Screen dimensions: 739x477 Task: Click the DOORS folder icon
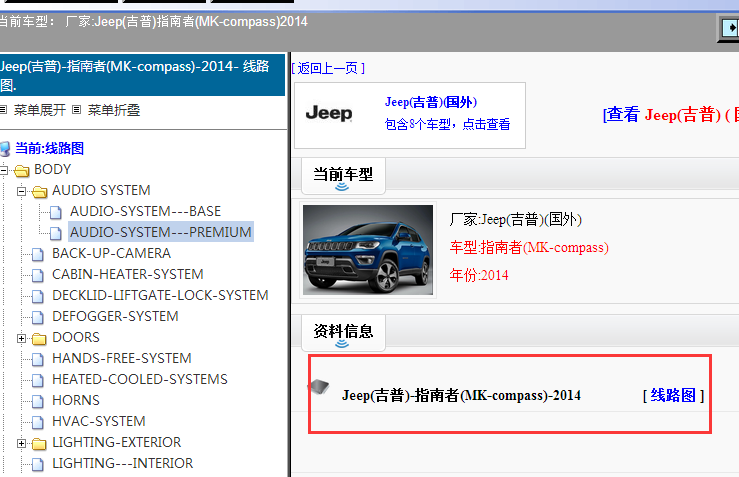point(40,338)
